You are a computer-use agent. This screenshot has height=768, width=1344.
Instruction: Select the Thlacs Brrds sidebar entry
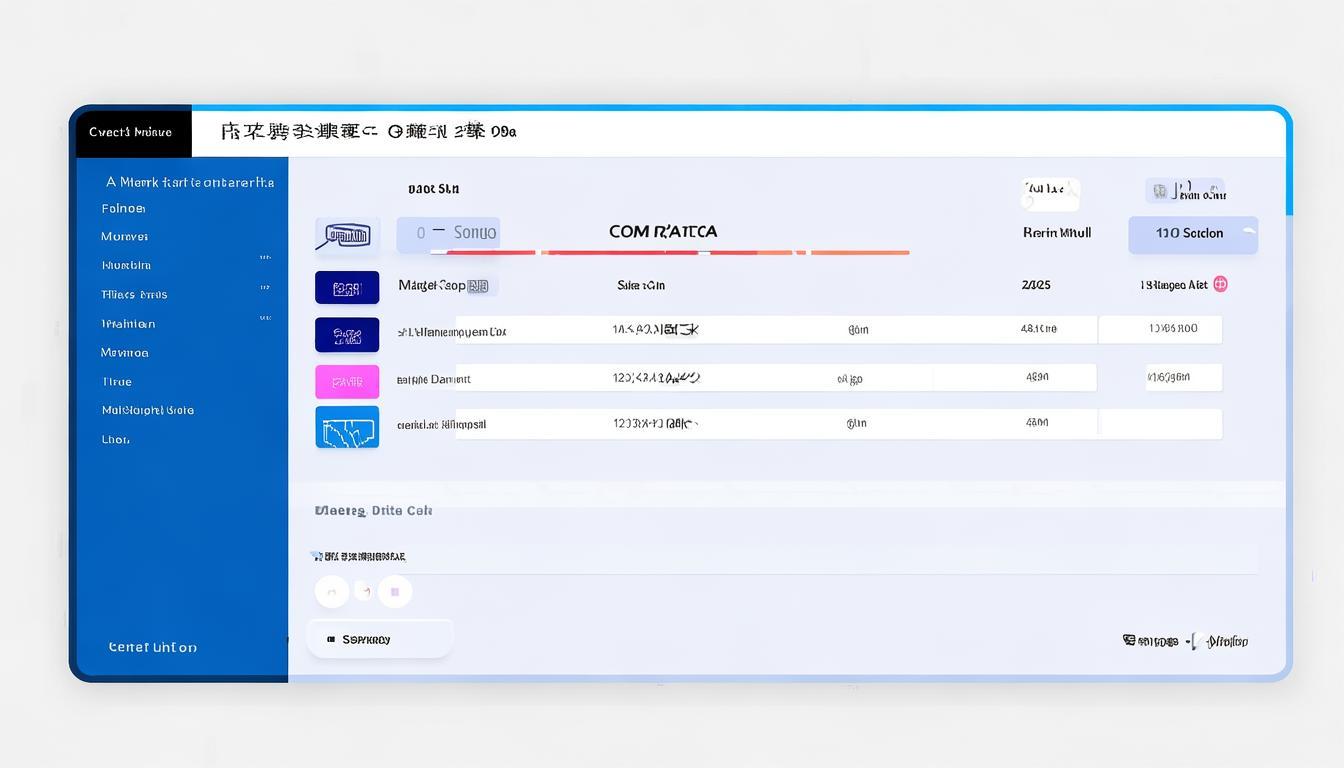(x=134, y=294)
